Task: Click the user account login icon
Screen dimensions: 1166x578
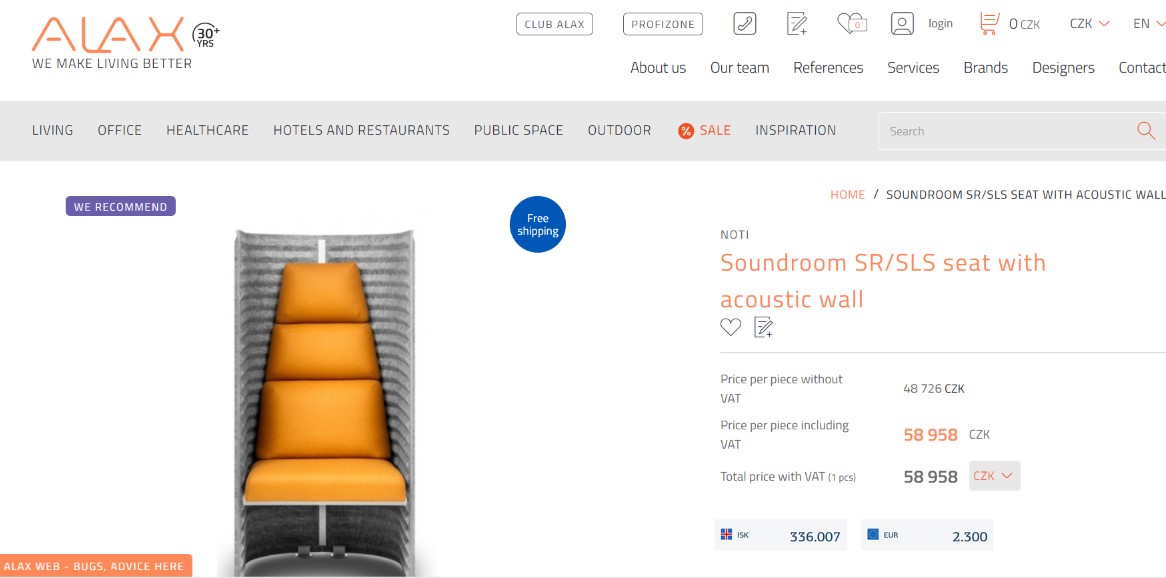Action: (x=902, y=24)
